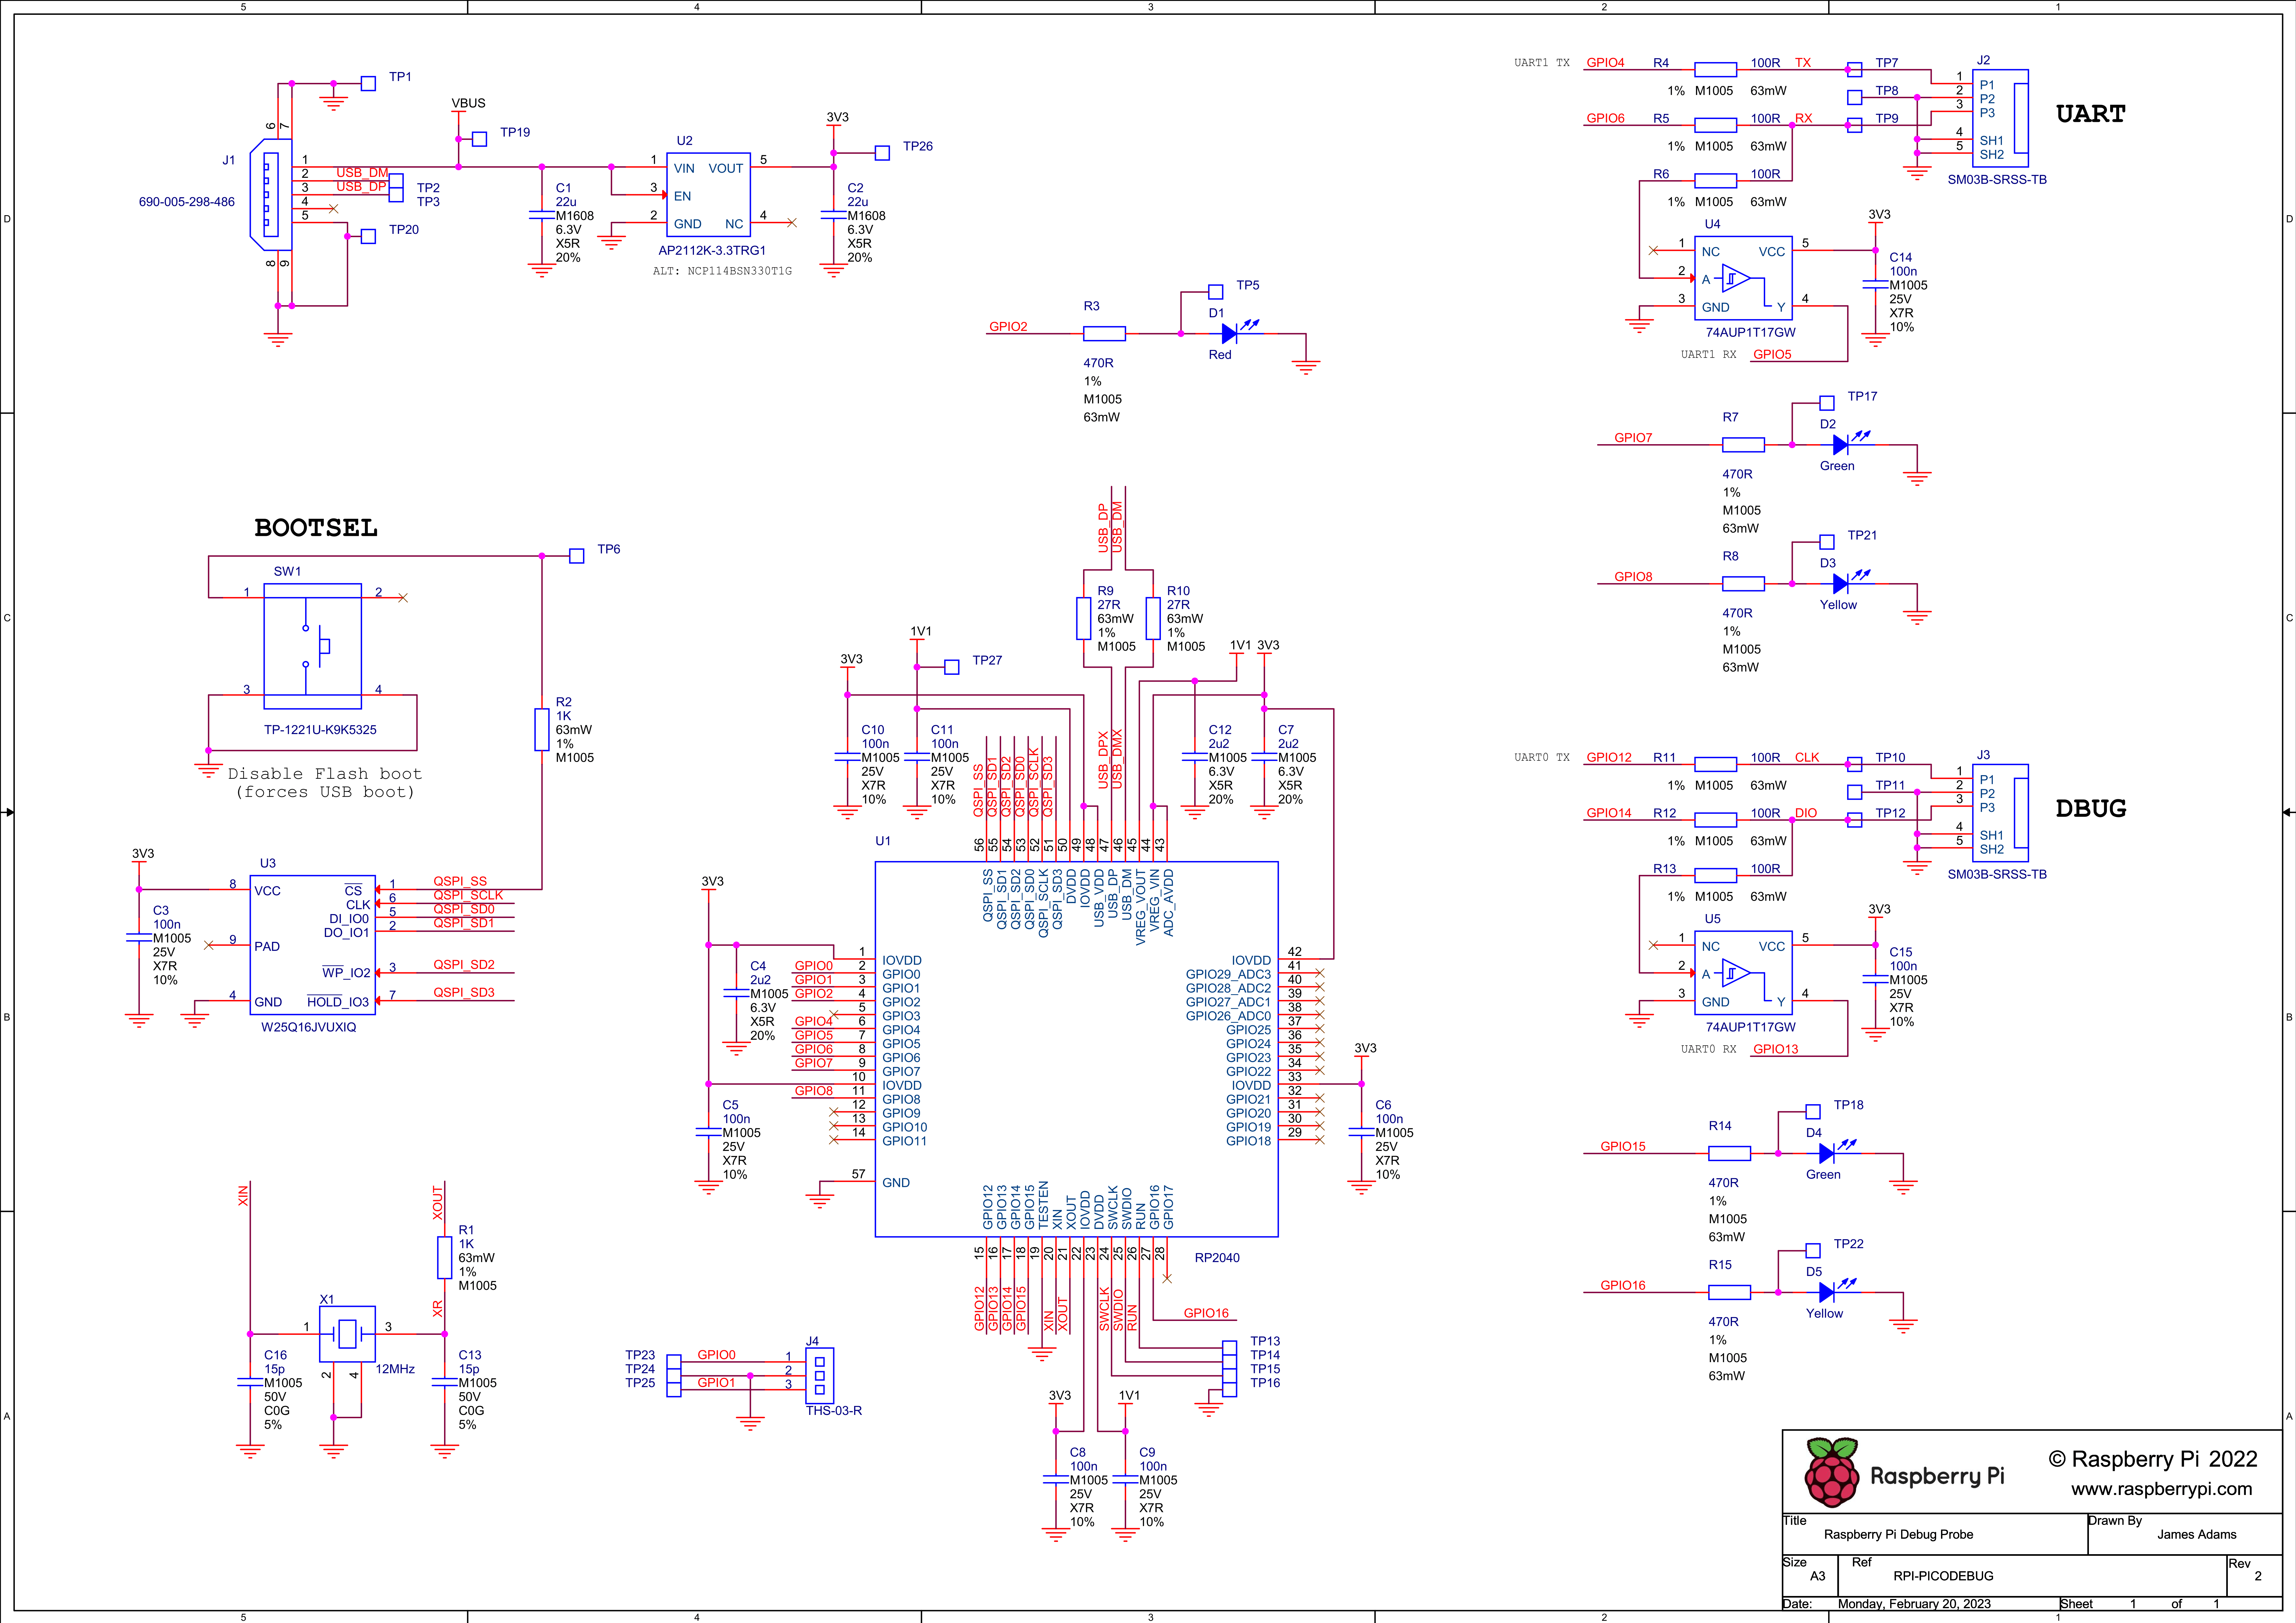
Task: Click test point TP26 on 3V3
Action: pyautogui.click(x=882, y=153)
